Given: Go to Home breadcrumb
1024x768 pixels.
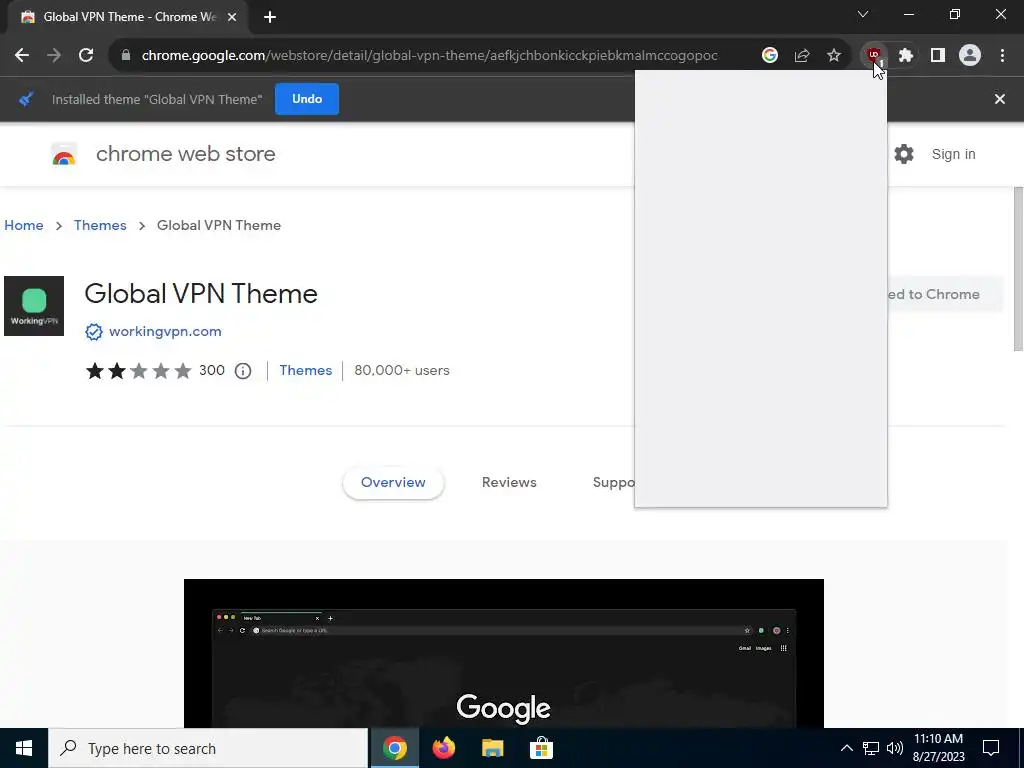Looking at the screenshot, I should click(x=24, y=225).
